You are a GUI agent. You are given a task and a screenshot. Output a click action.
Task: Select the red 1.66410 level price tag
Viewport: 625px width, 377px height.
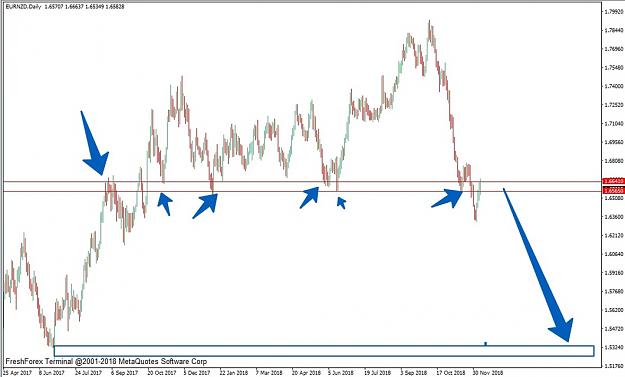click(x=614, y=181)
